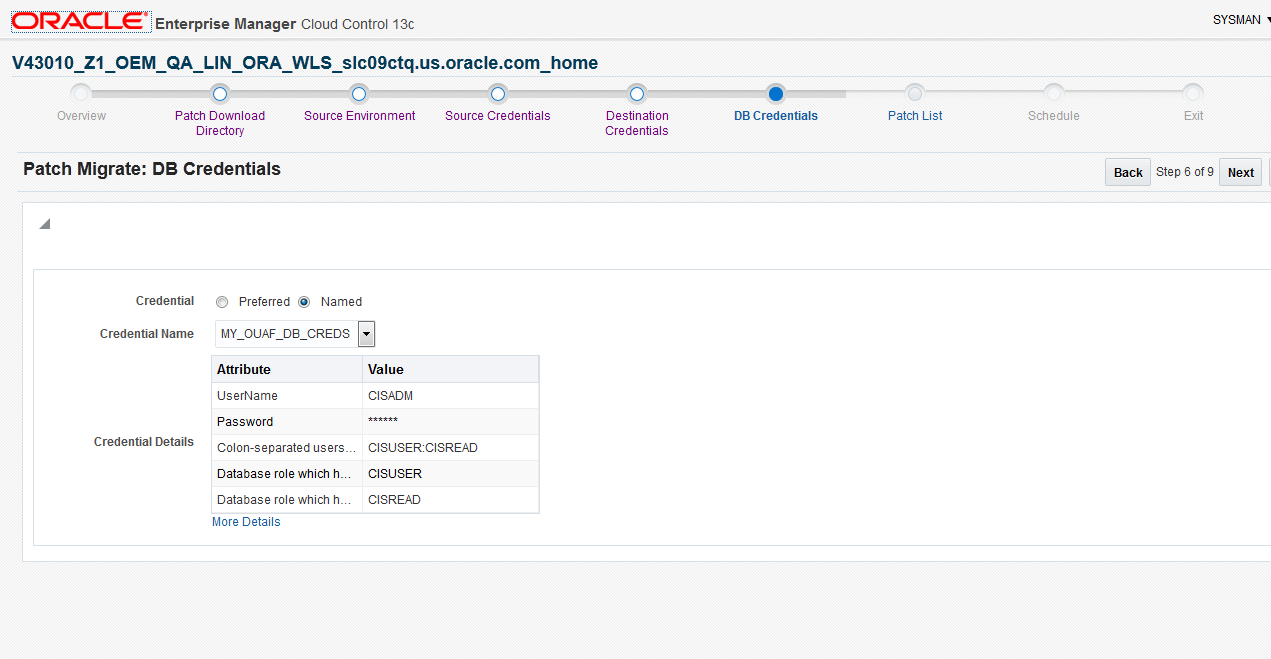
Task: Collapse the credentials section triangle
Action: pyautogui.click(x=44, y=224)
